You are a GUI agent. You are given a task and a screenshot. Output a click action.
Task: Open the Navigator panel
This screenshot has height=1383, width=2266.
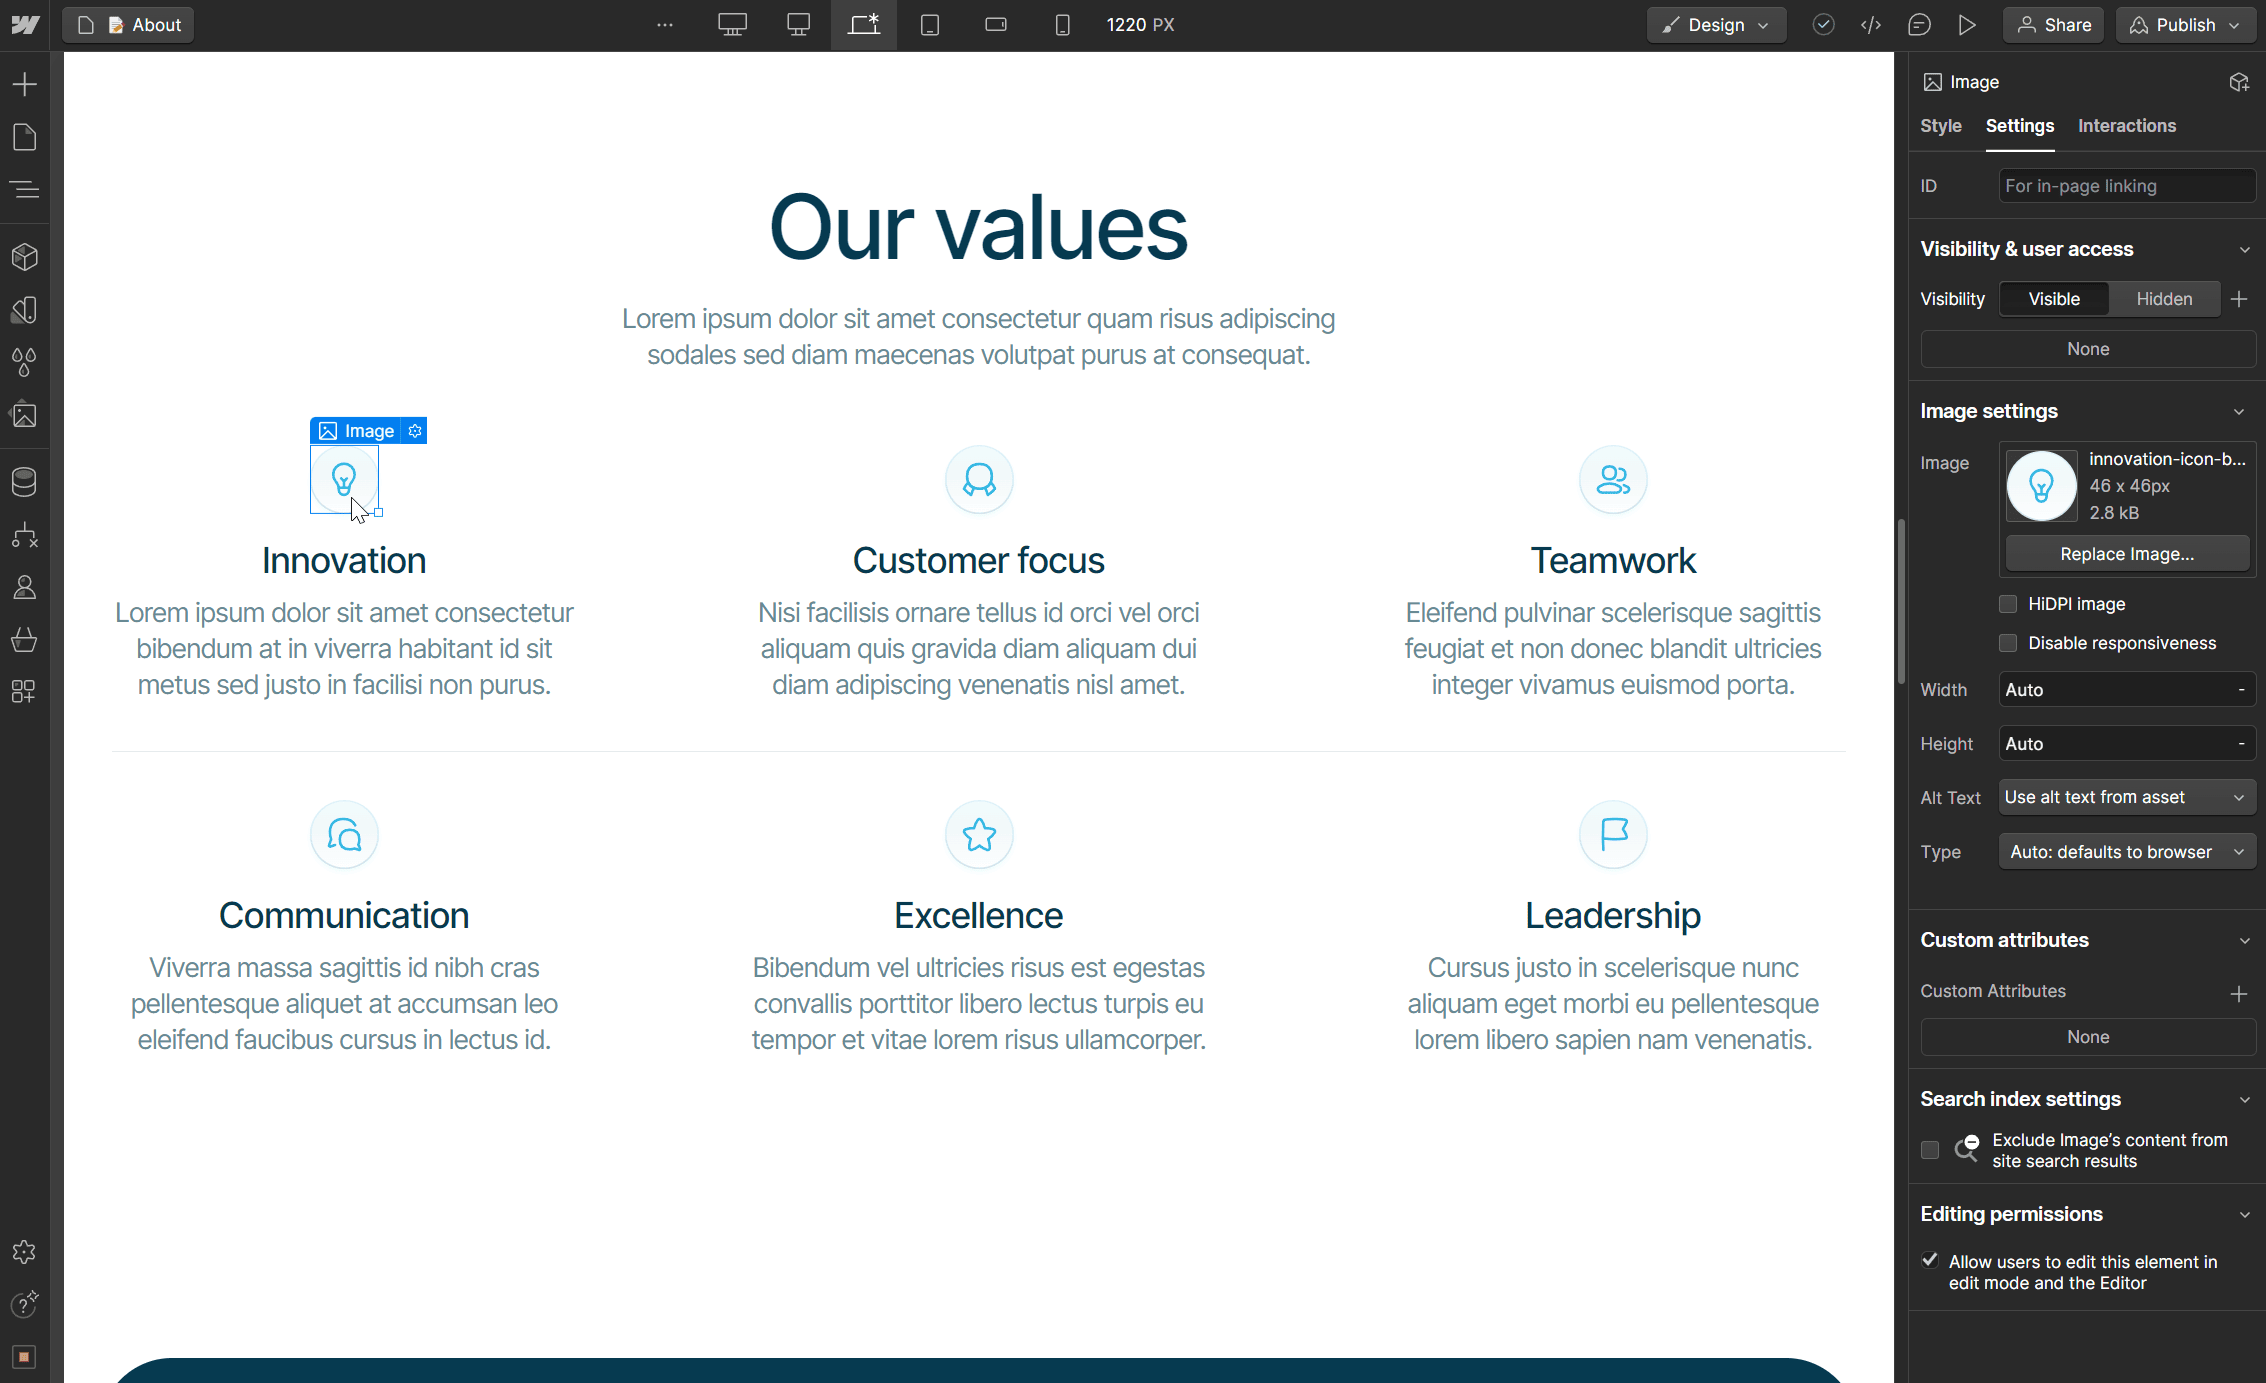click(24, 189)
